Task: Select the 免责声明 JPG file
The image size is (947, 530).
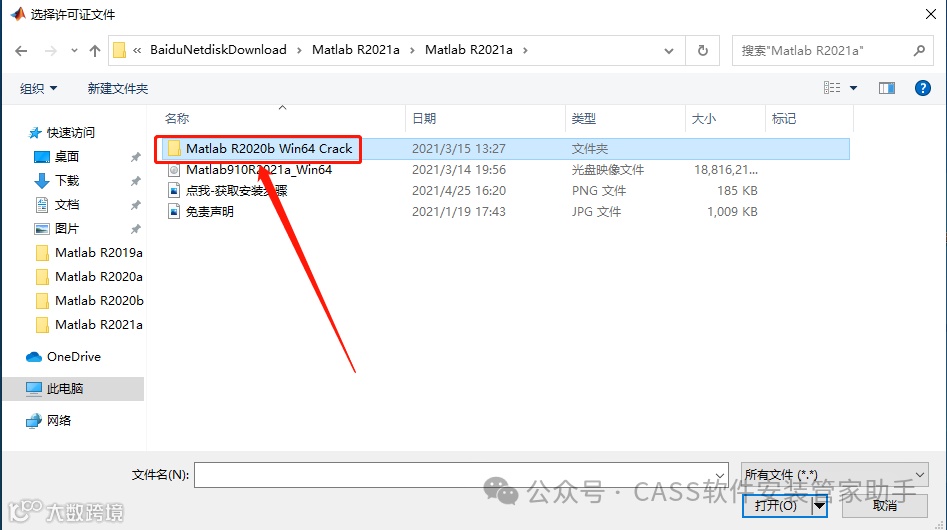Action: (210, 212)
